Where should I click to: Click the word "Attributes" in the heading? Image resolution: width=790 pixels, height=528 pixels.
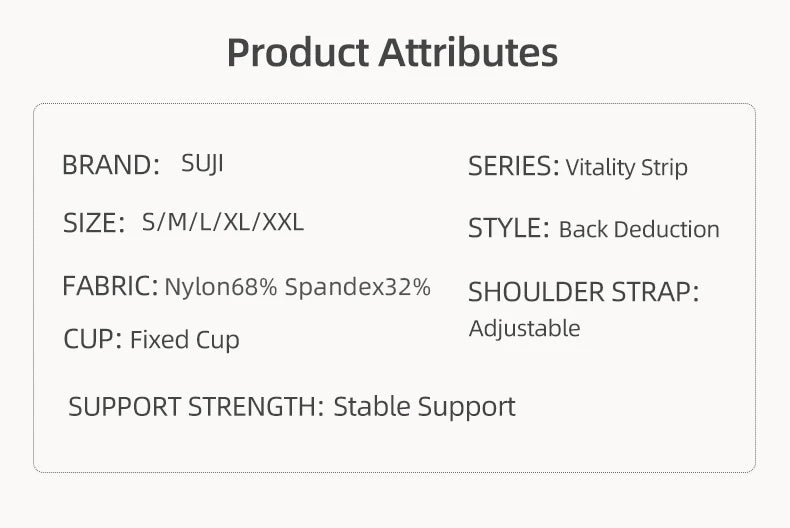tap(467, 52)
